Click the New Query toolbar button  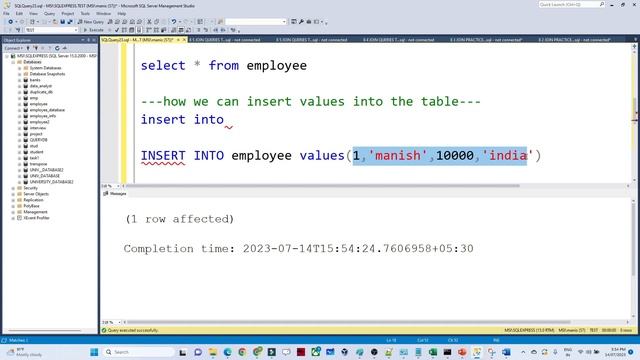tap(91, 22)
